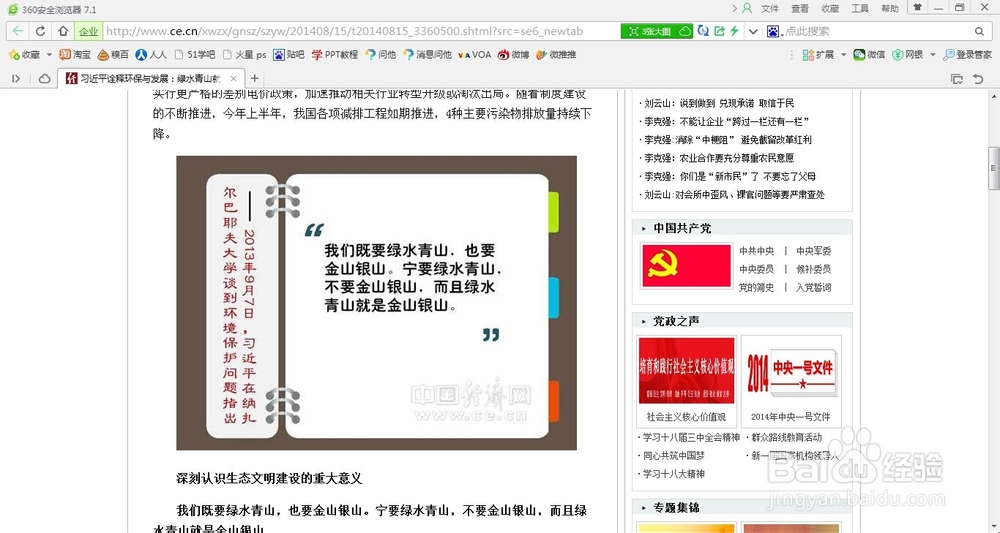Open the 中央军委 link
Screen dimensions: 1000x533
click(x=813, y=251)
